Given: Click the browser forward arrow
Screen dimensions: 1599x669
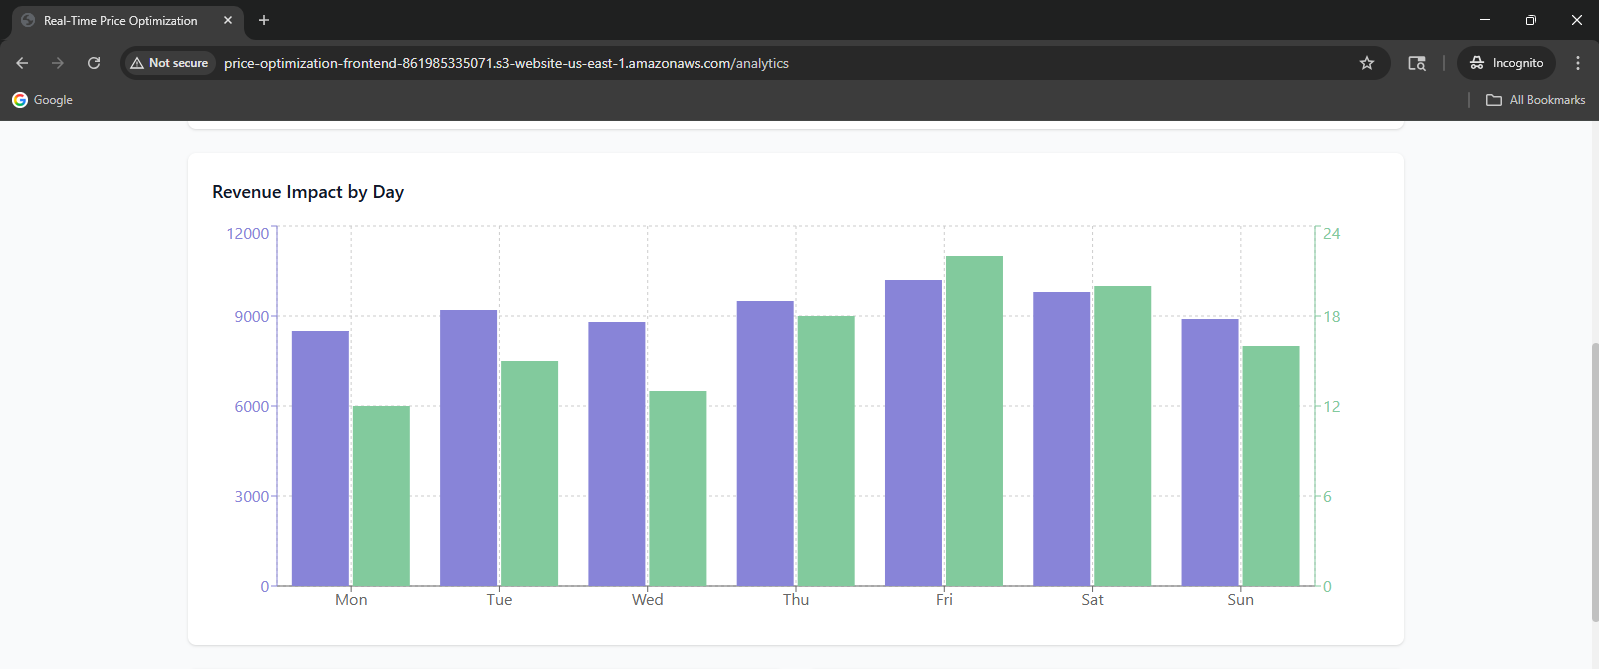Looking at the screenshot, I should [x=58, y=63].
